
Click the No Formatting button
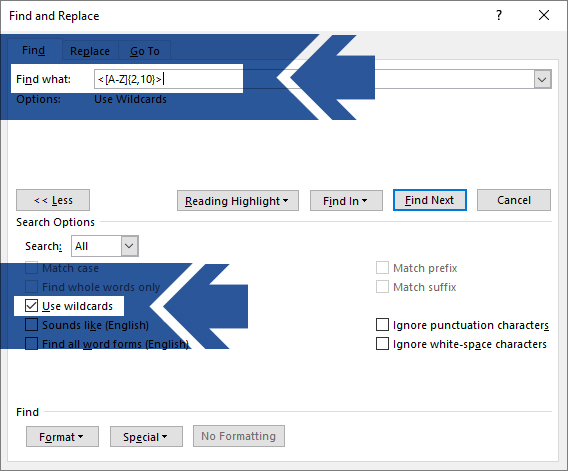tap(239, 436)
